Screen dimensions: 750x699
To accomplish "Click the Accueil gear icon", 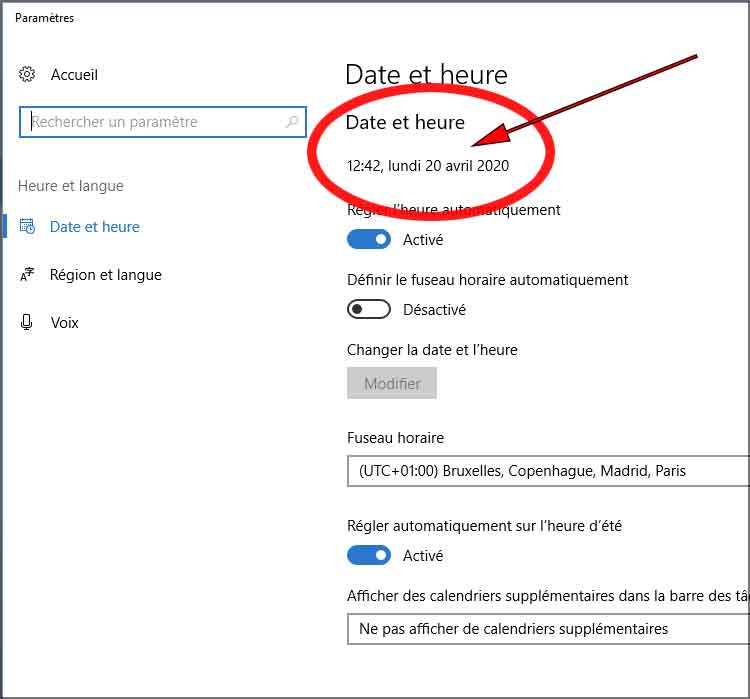I will coord(27,74).
